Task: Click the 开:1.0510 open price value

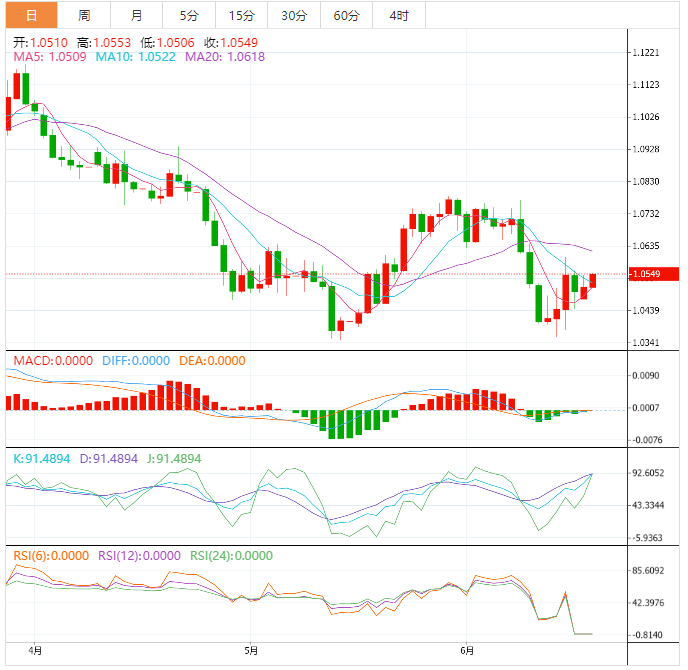Action: 40,43
